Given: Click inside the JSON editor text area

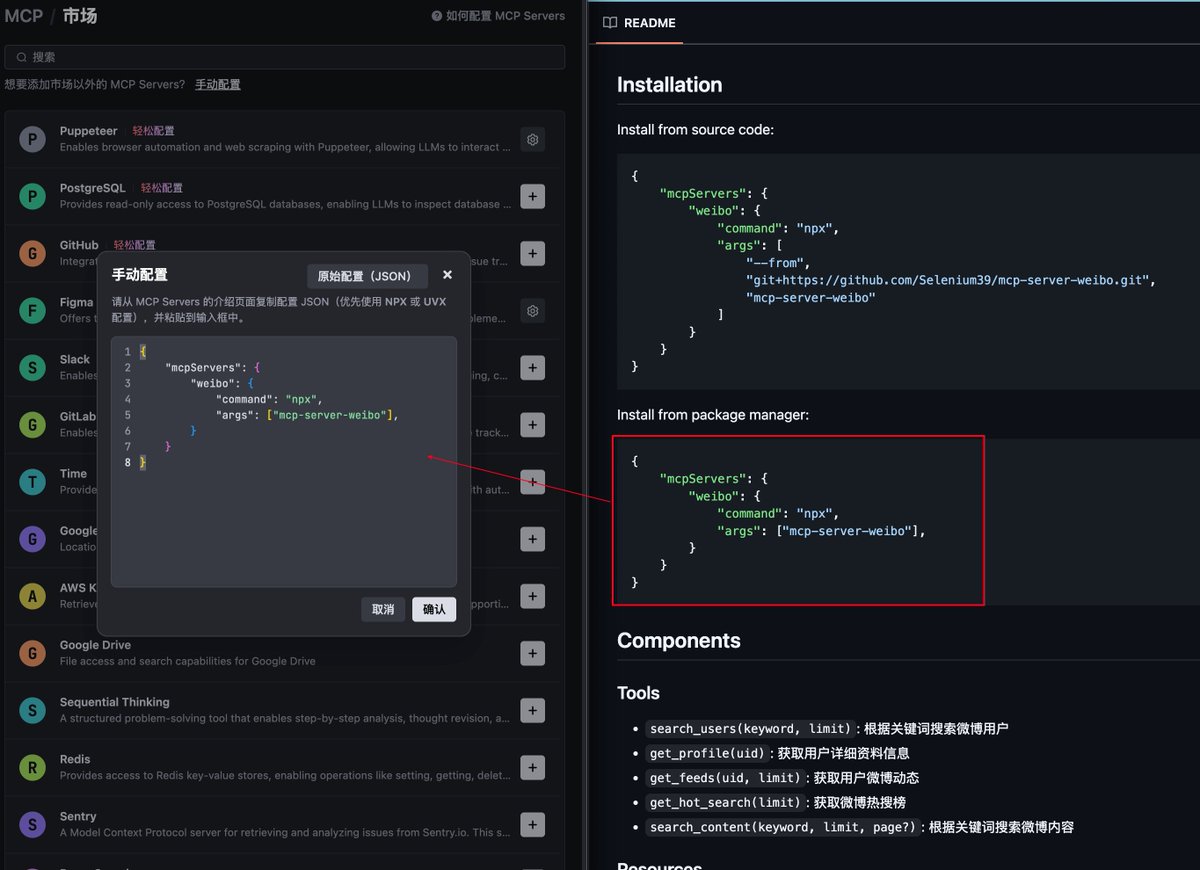Looking at the screenshot, I should coord(284,461).
